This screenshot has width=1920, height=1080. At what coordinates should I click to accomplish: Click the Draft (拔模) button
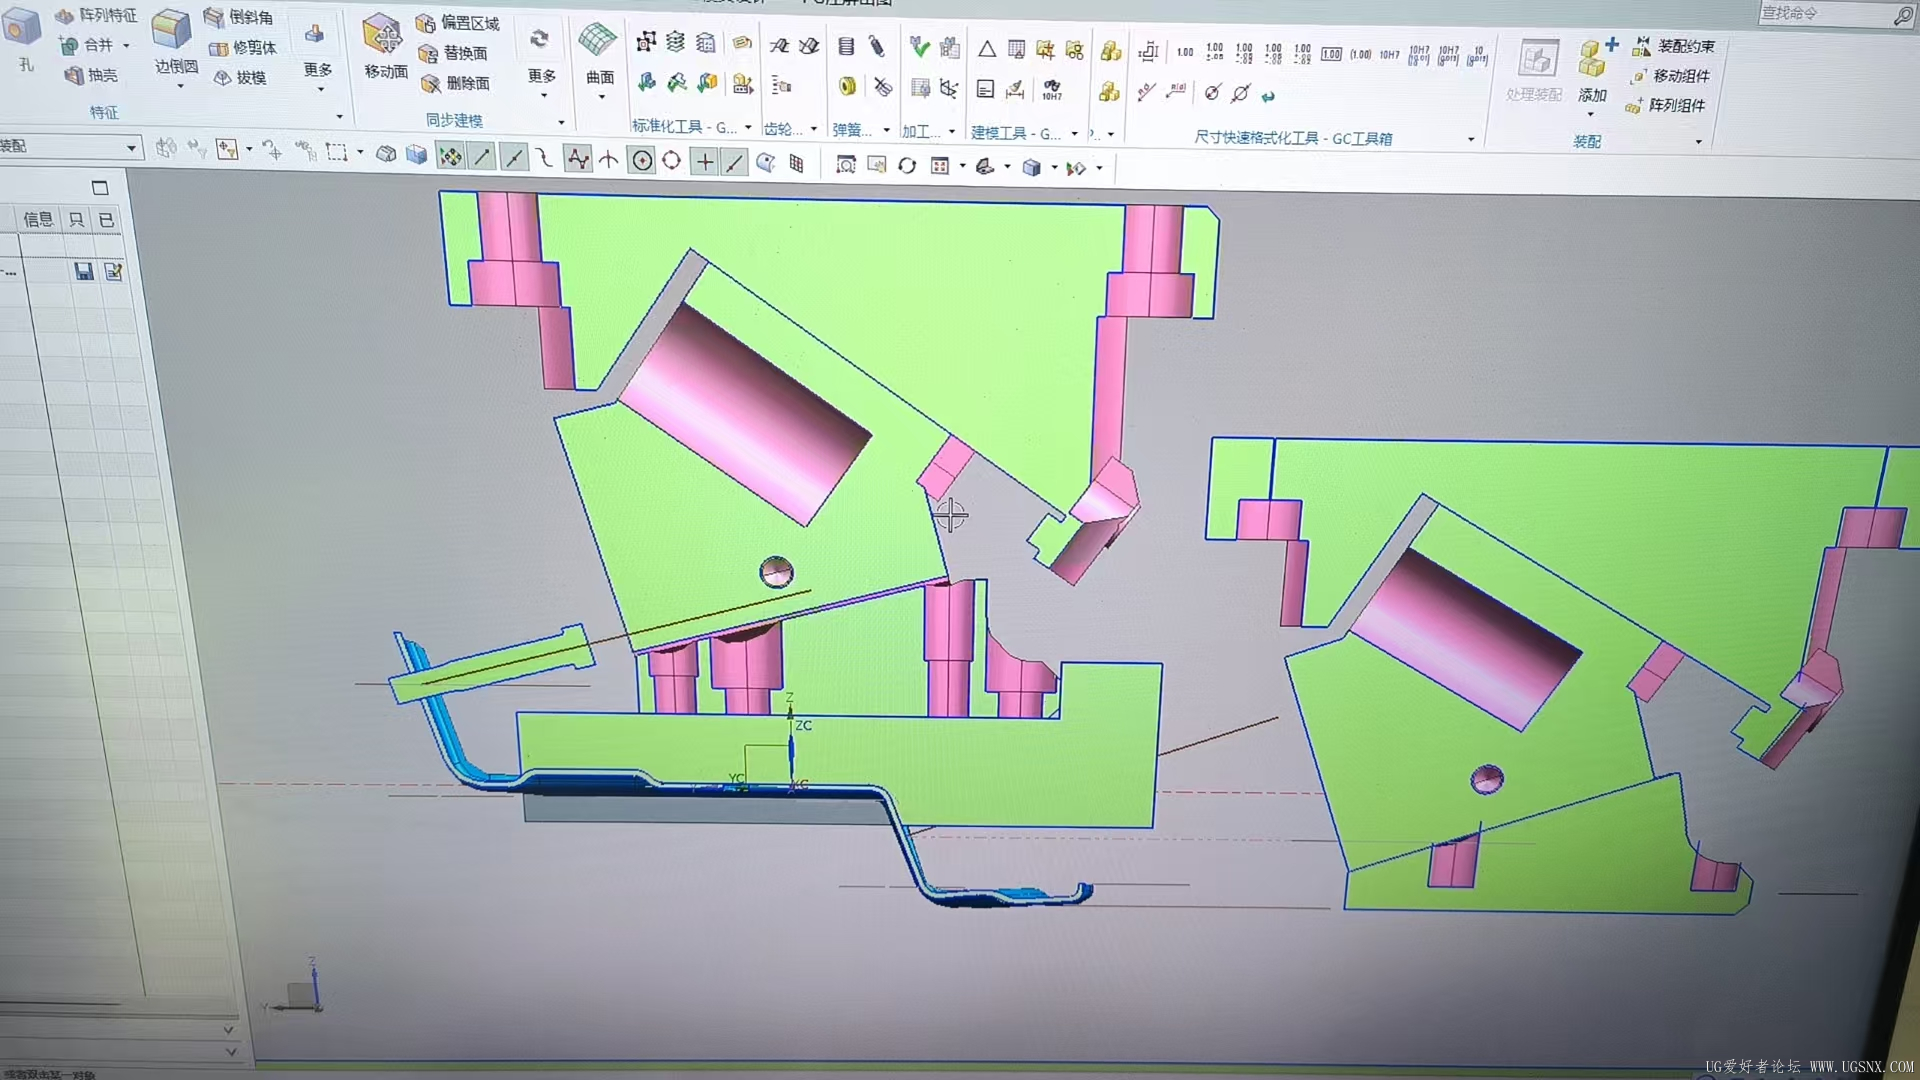[240, 78]
